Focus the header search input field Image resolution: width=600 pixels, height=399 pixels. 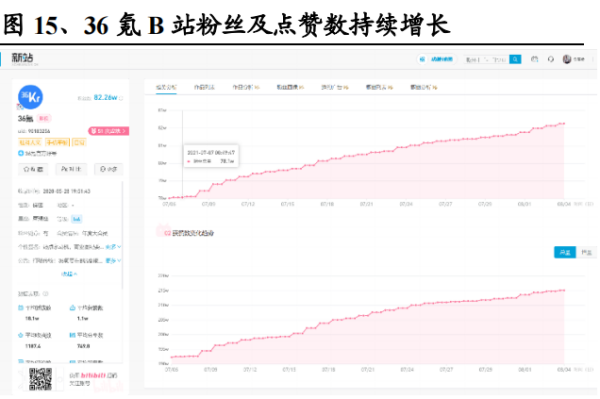486,59
